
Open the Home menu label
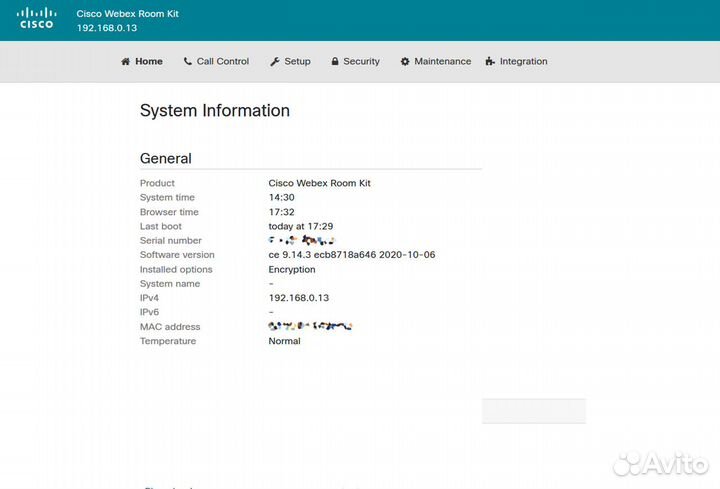click(149, 61)
